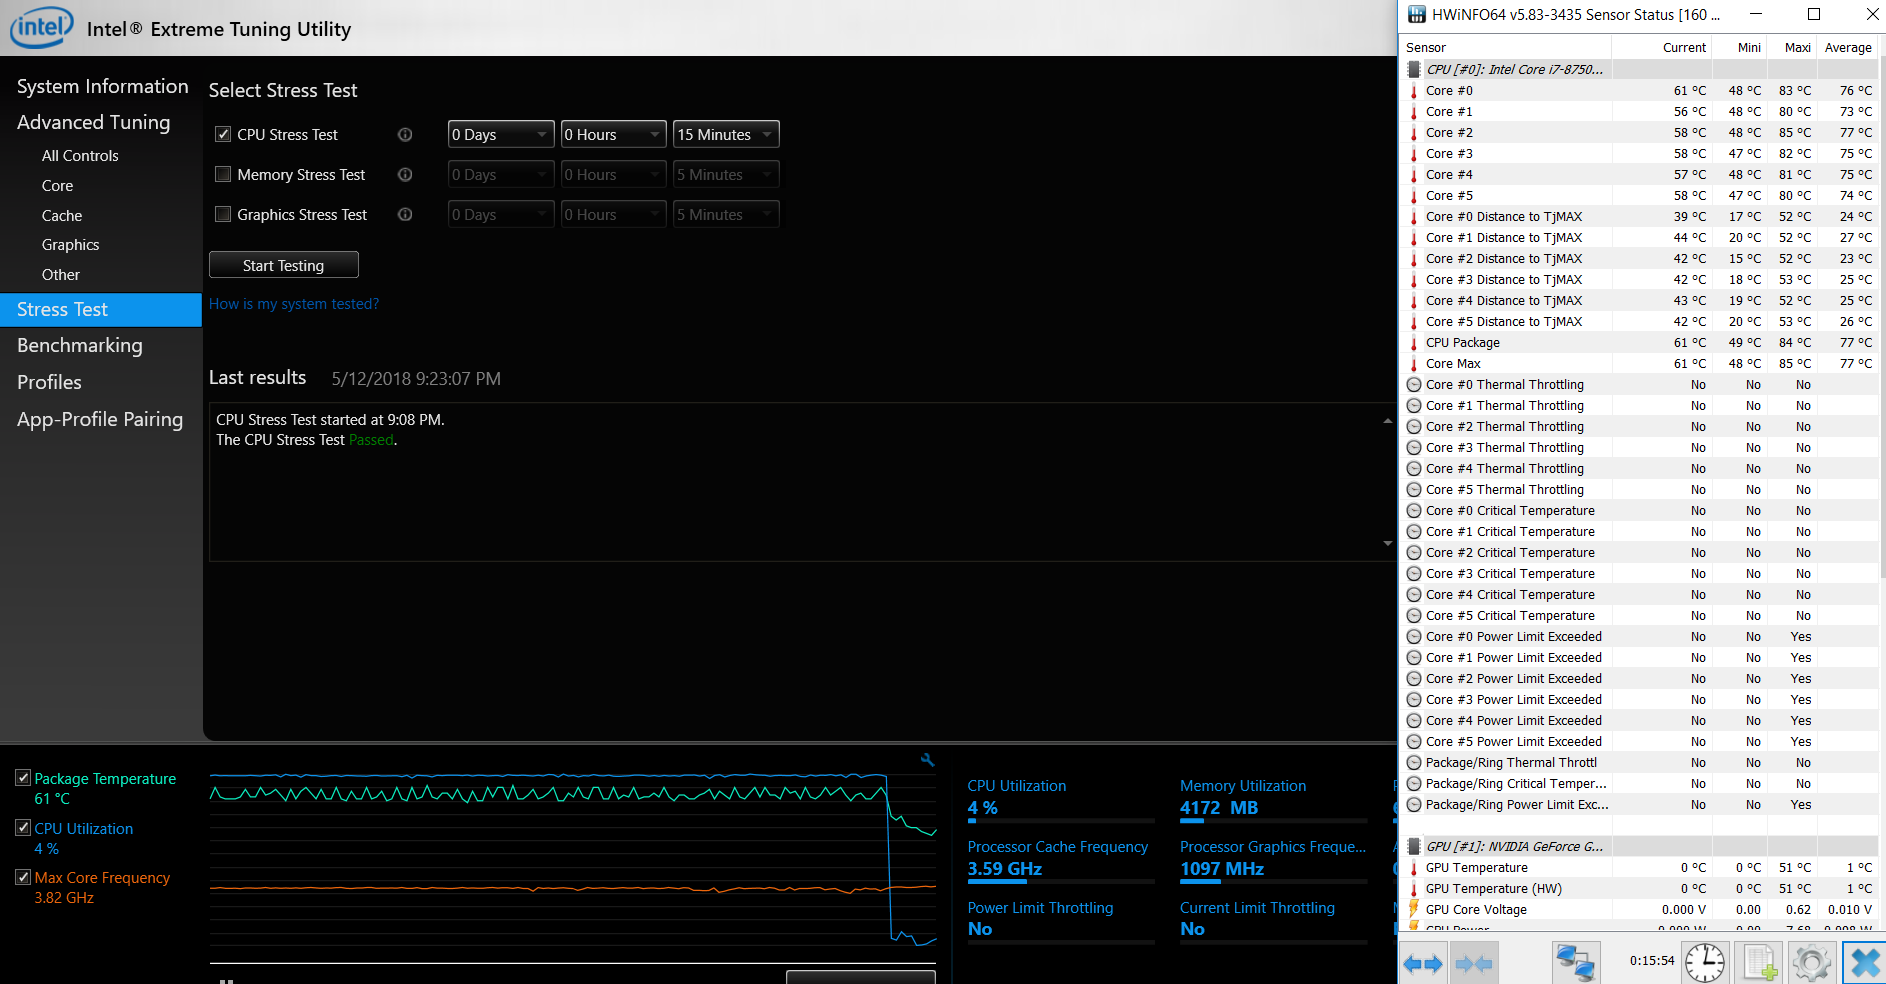Click 'Core #2 Distance to TjMAX' row
The width and height of the screenshot is (1886, 984).
point(1640,258)
